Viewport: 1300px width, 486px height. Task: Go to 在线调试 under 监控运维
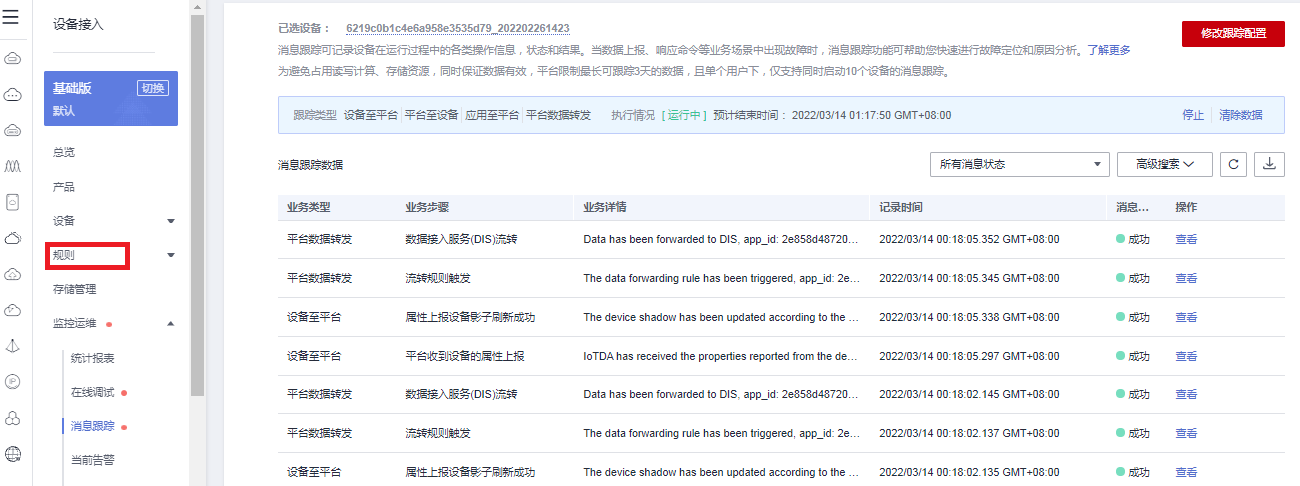point(93,392)
